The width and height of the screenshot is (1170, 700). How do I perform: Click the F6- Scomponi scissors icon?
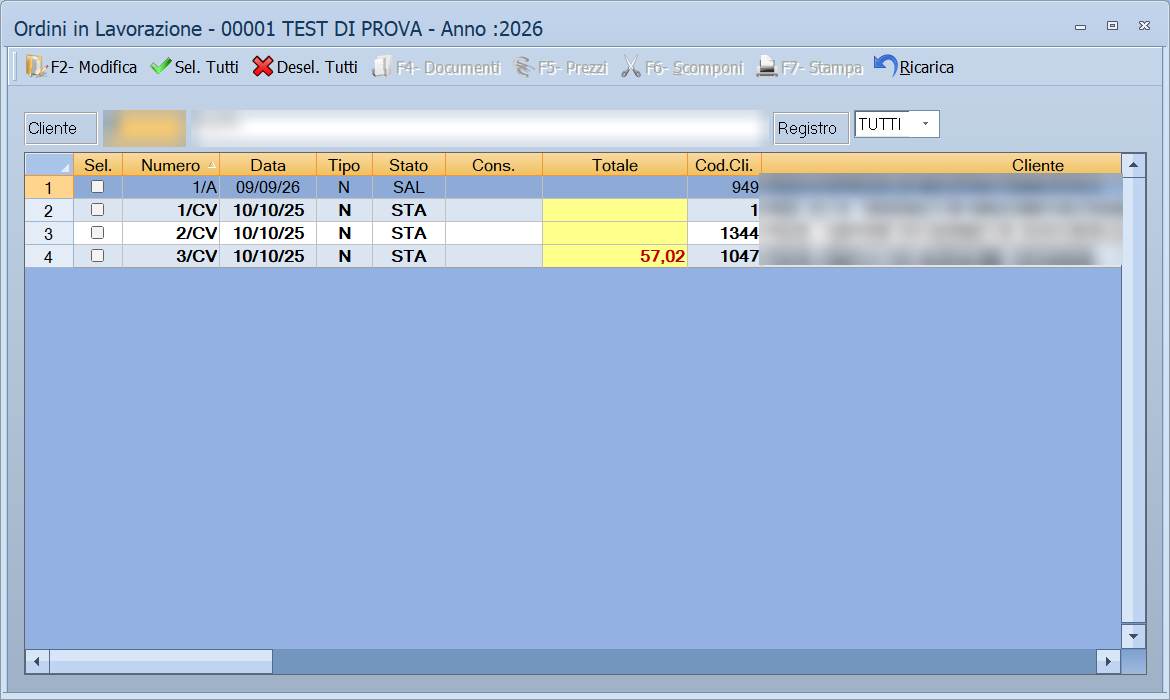tap(631, 66)
